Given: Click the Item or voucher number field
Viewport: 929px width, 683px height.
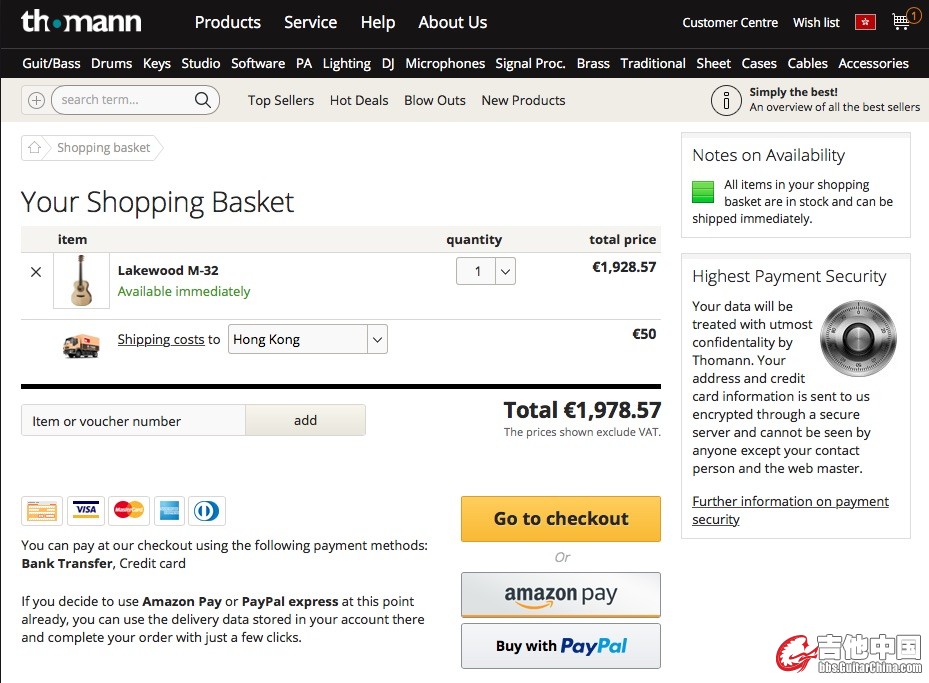Looking at the screenshot, I should 133,421.
